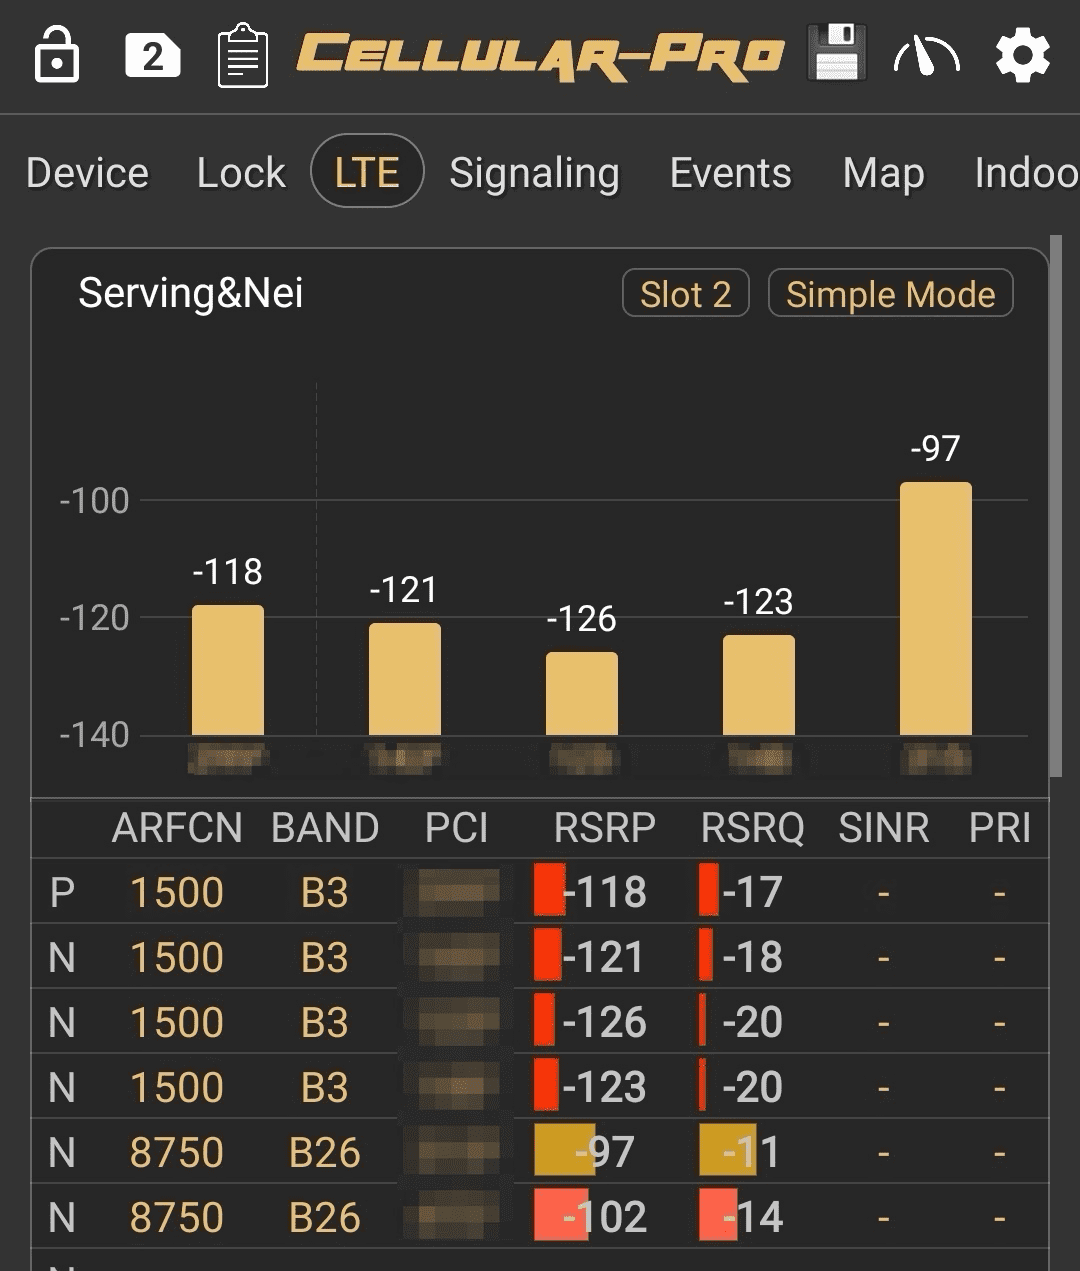This screenshot has width=1080, height=1271.
Task: Tap the tallest chart bar labeled -97
Action: (936, 609)
